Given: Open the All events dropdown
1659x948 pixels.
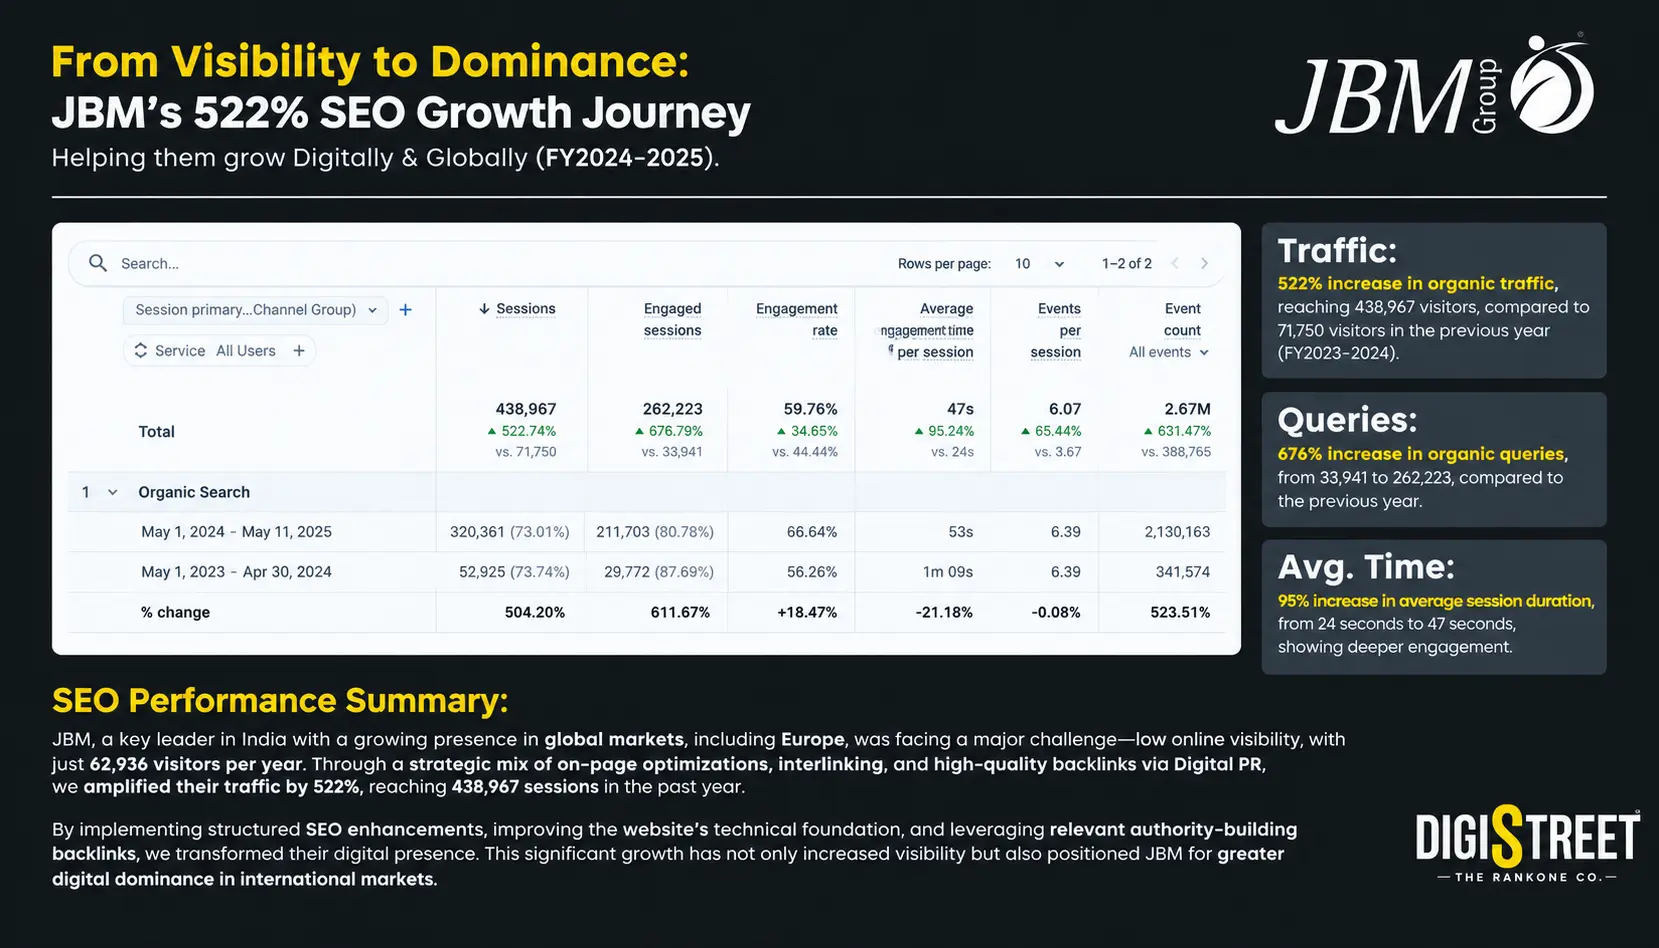Looking at the screenshot, I should pos(1169,352).
